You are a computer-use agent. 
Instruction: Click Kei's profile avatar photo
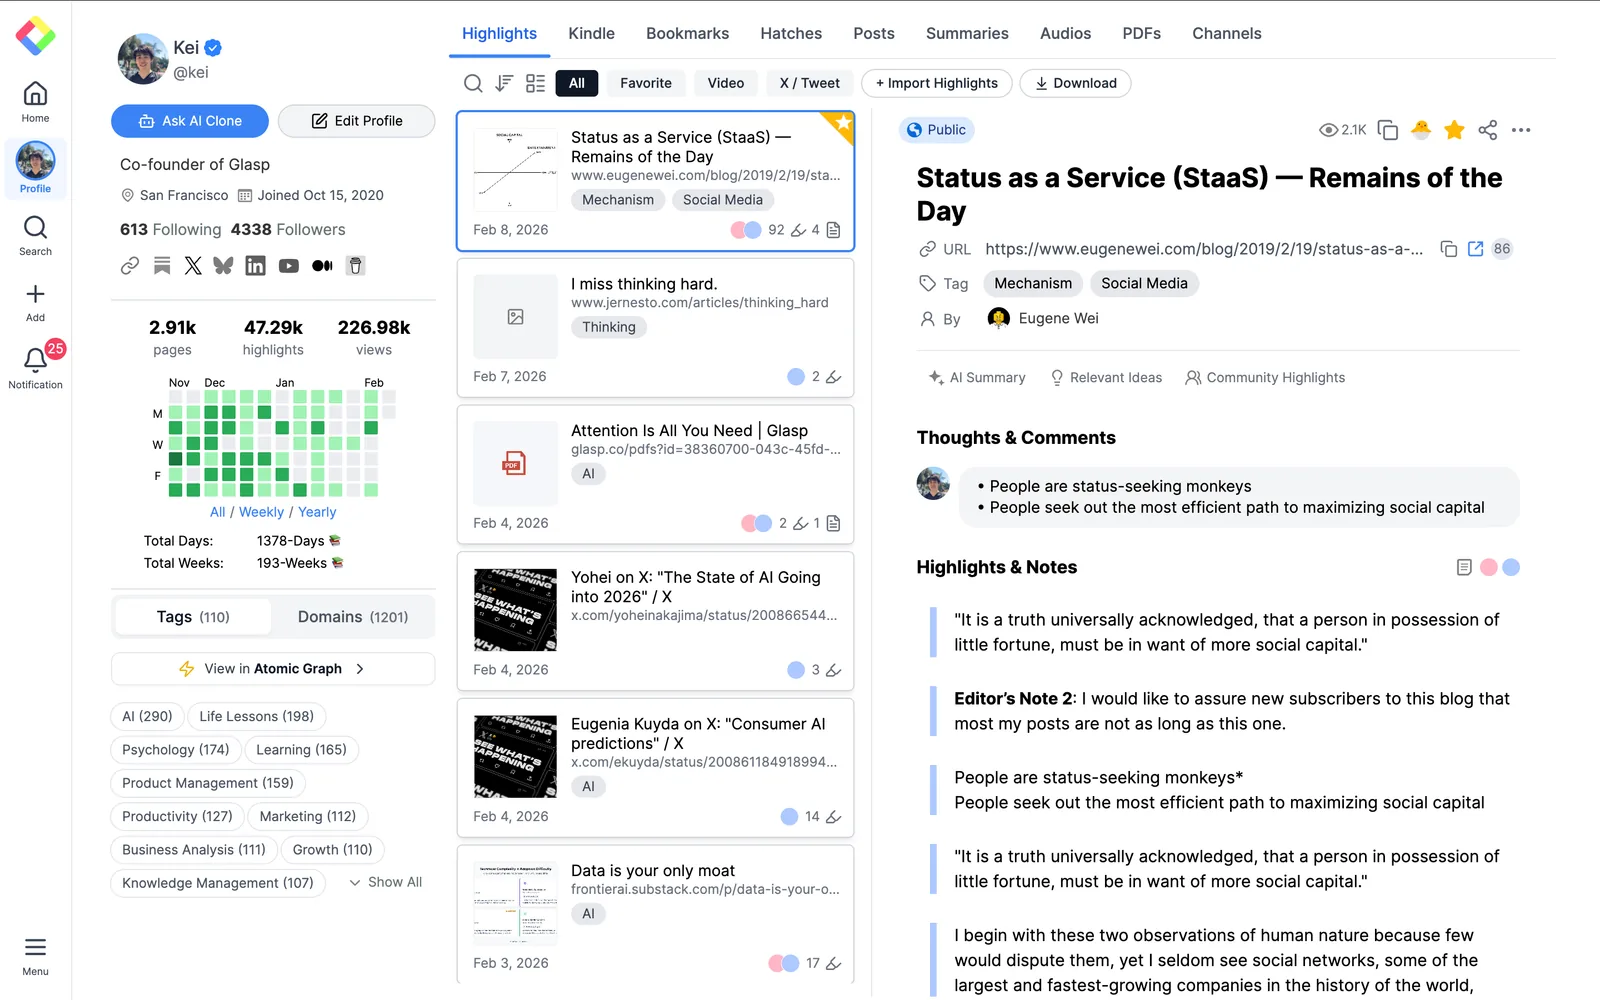click(x=143, y=59)
